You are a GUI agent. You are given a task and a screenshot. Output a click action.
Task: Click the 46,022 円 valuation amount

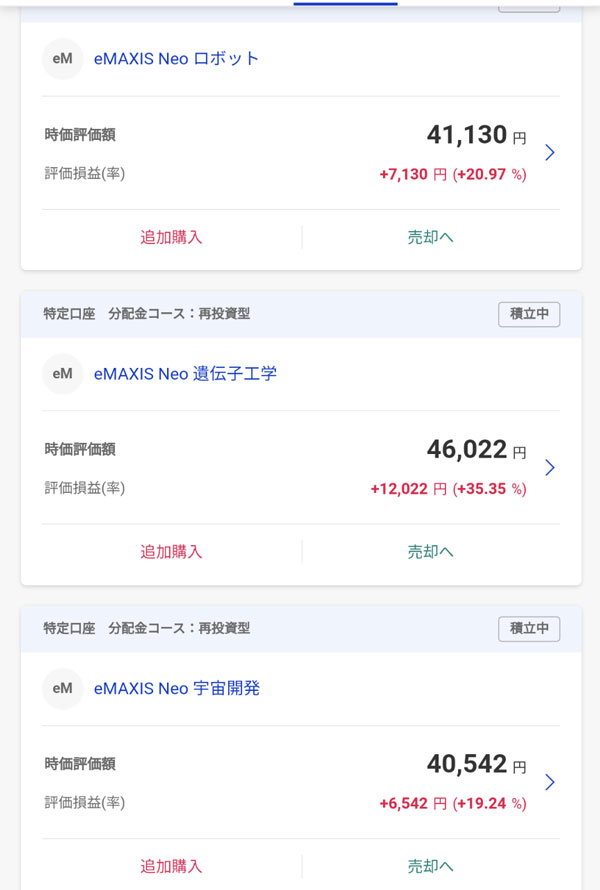point(475,450)
